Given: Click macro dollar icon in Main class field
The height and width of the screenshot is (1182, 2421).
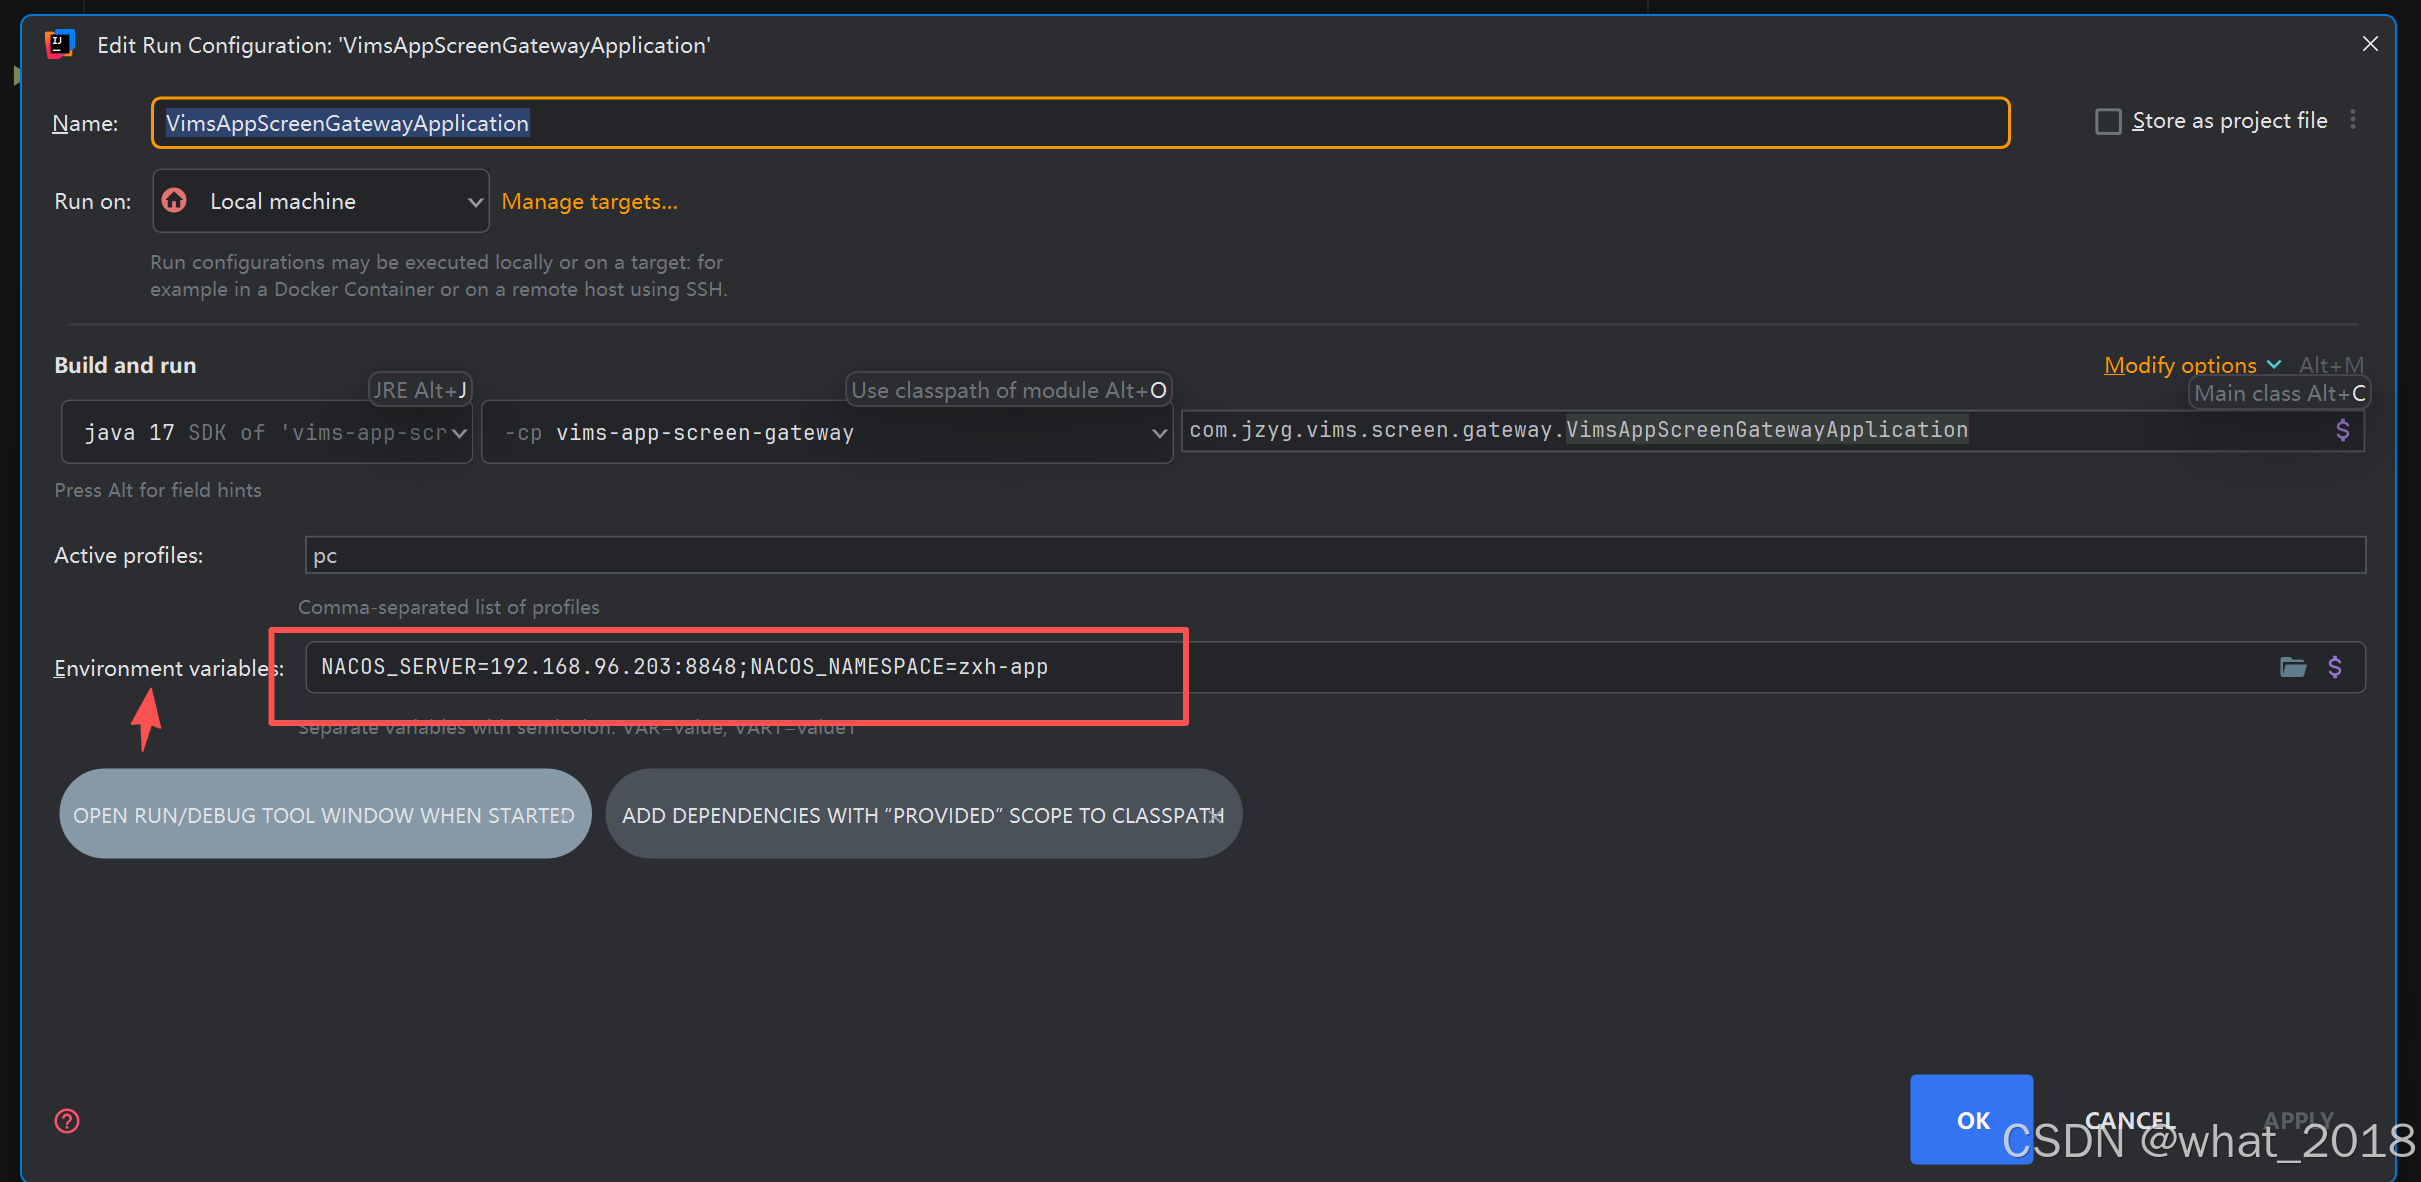Looking at the screenshot, I should pyautogui.click(x=2343, y=430).
